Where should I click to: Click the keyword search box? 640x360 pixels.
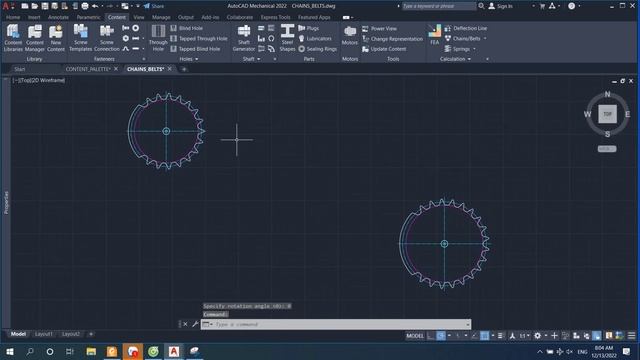439,6
